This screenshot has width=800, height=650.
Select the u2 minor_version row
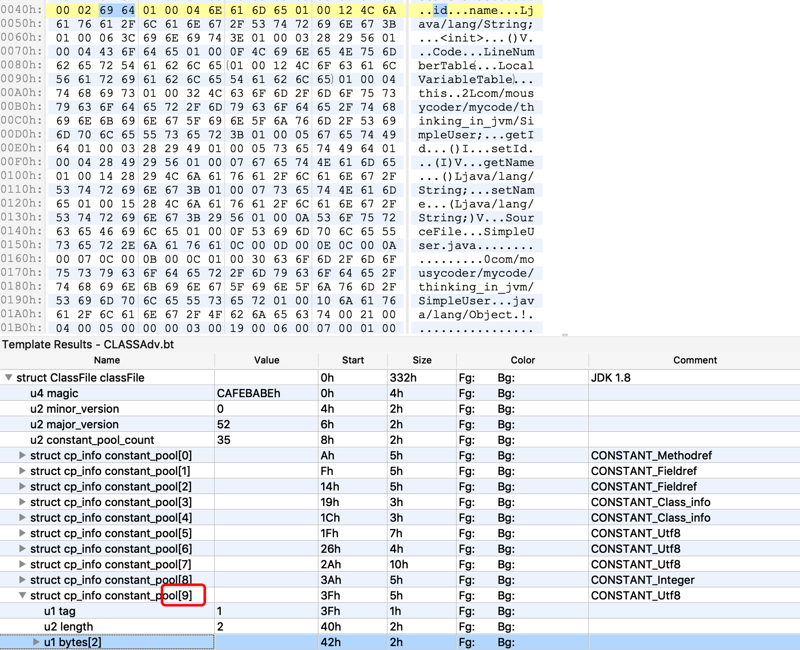click(x=400, y=409)
